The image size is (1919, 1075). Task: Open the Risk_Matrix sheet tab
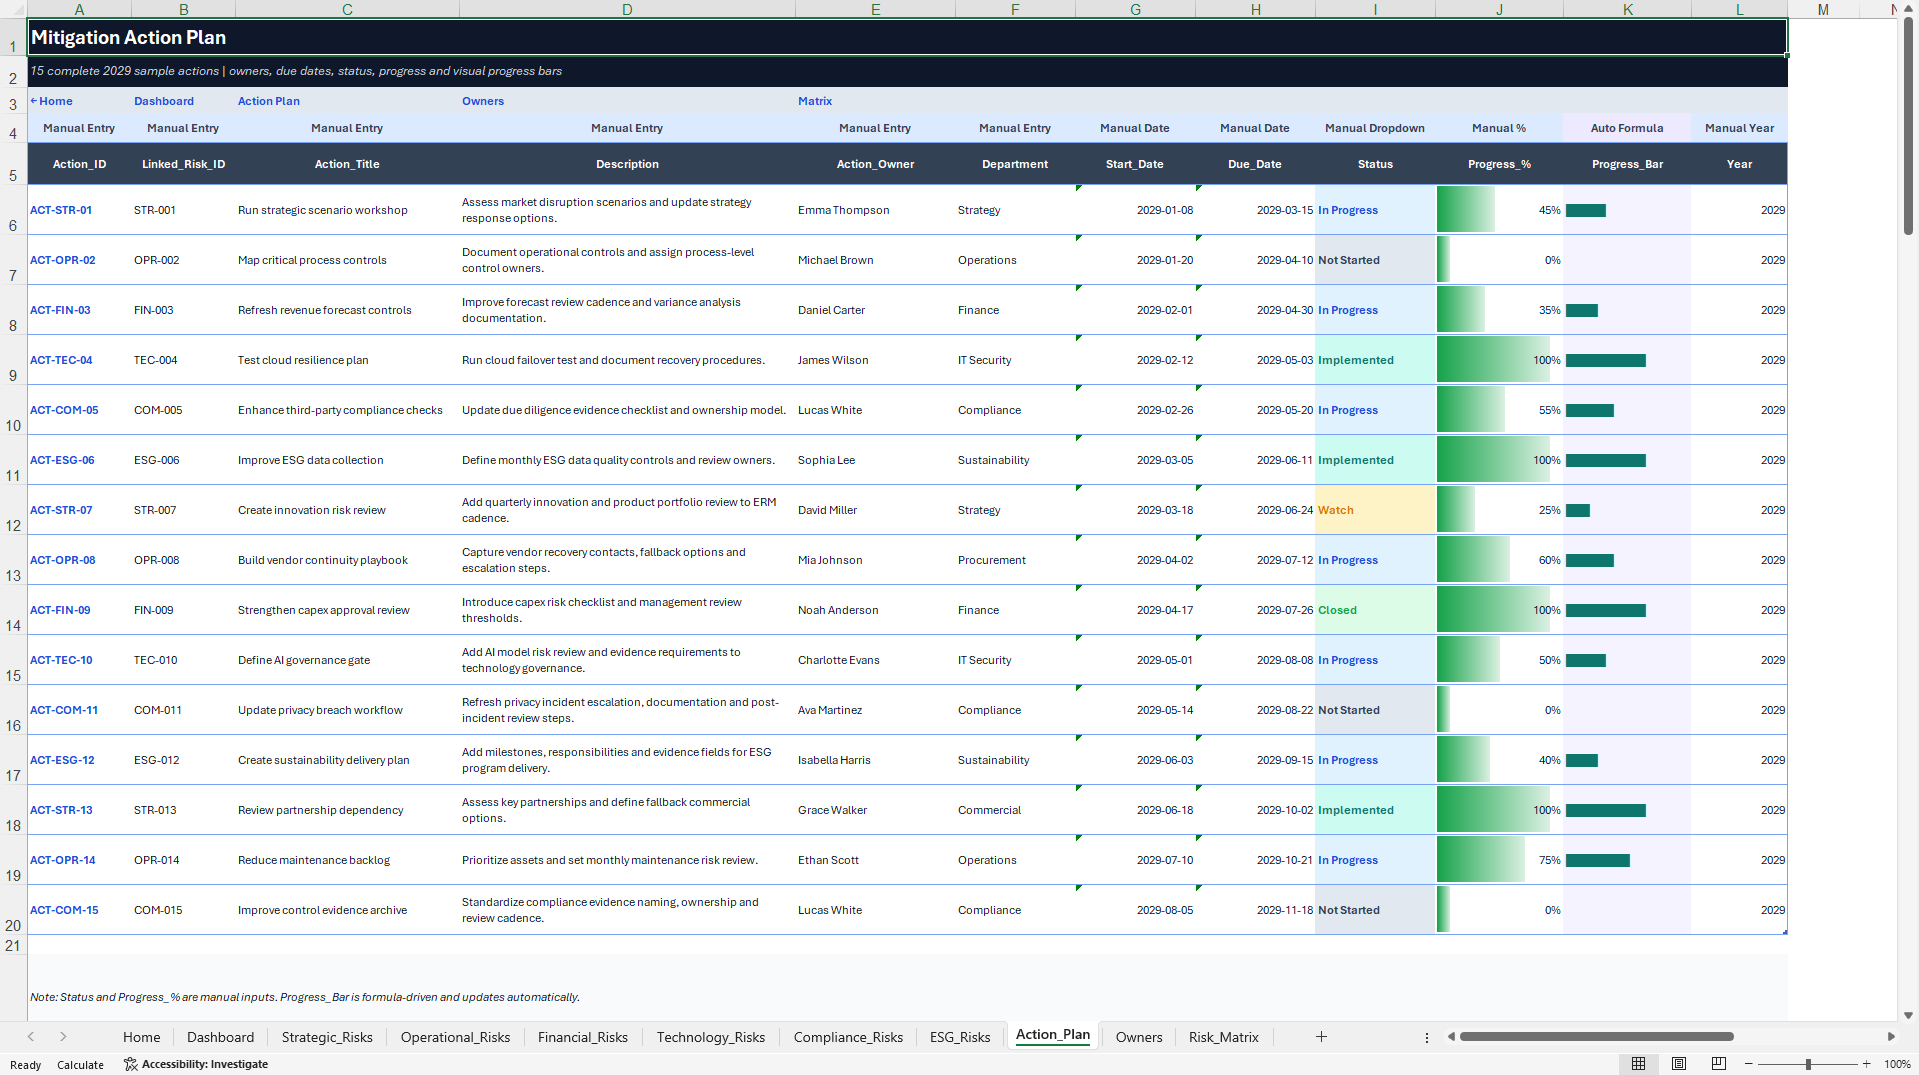1223,1037
